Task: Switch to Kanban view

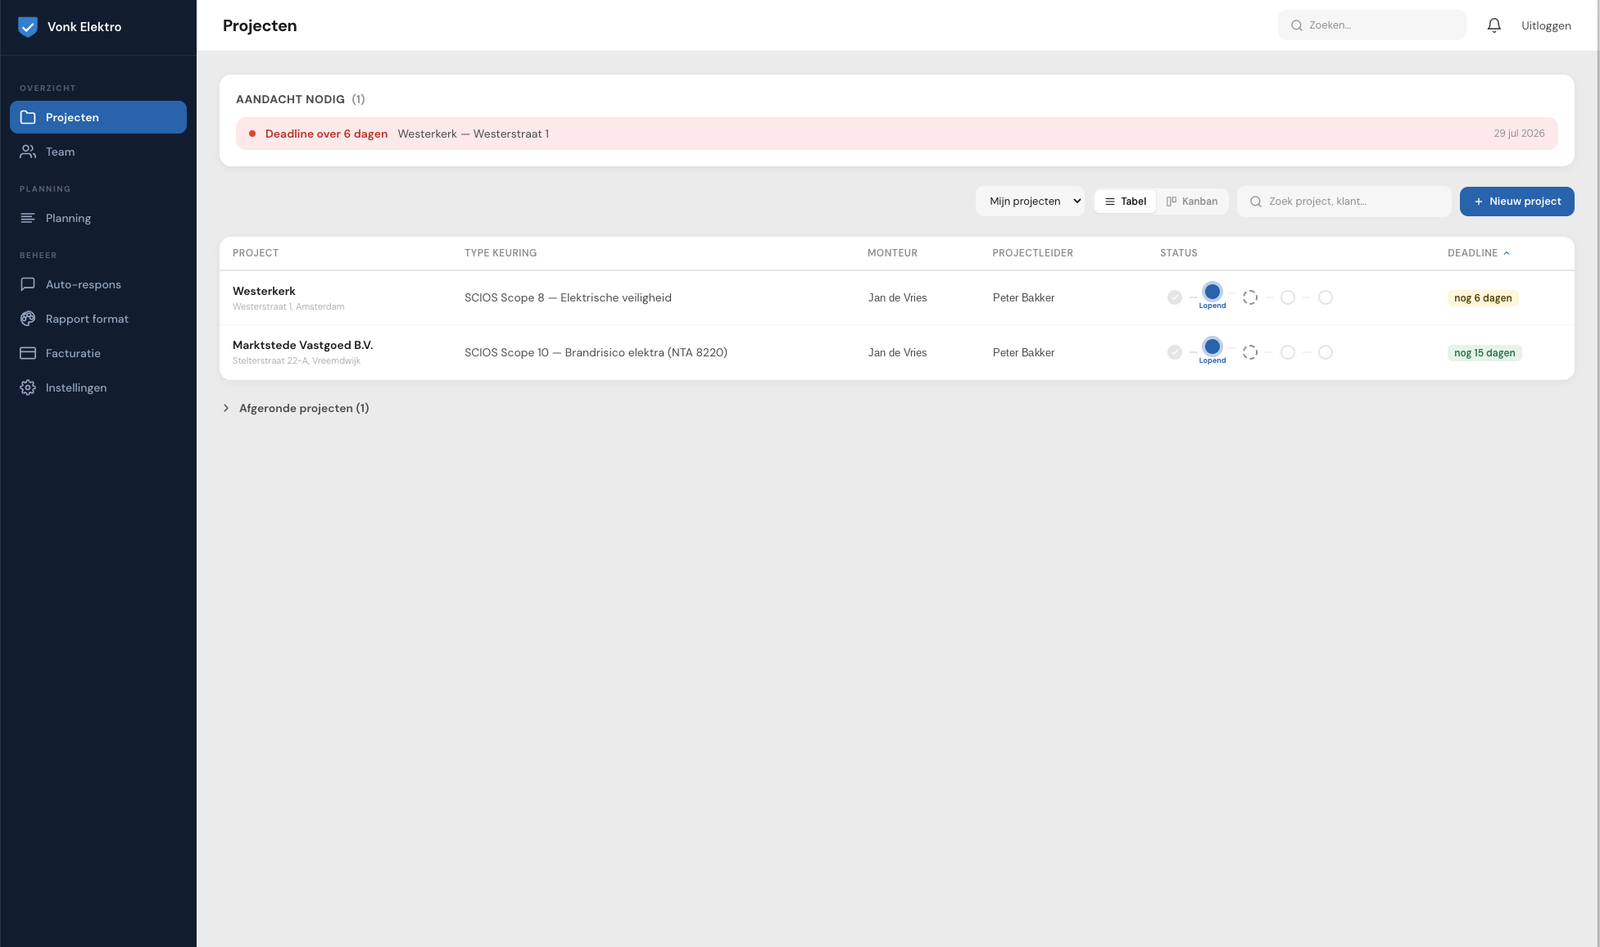Action: pyautogui.click(x=1192, y=201)
